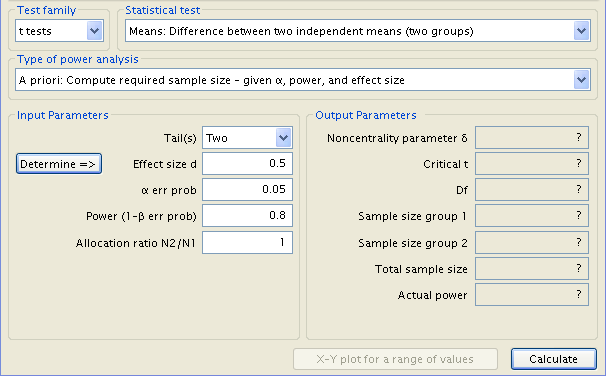The width and height of the screenshot is (606, 376).
Task: Open the Tail(s) dropdown showing Two
Action: 247,138
